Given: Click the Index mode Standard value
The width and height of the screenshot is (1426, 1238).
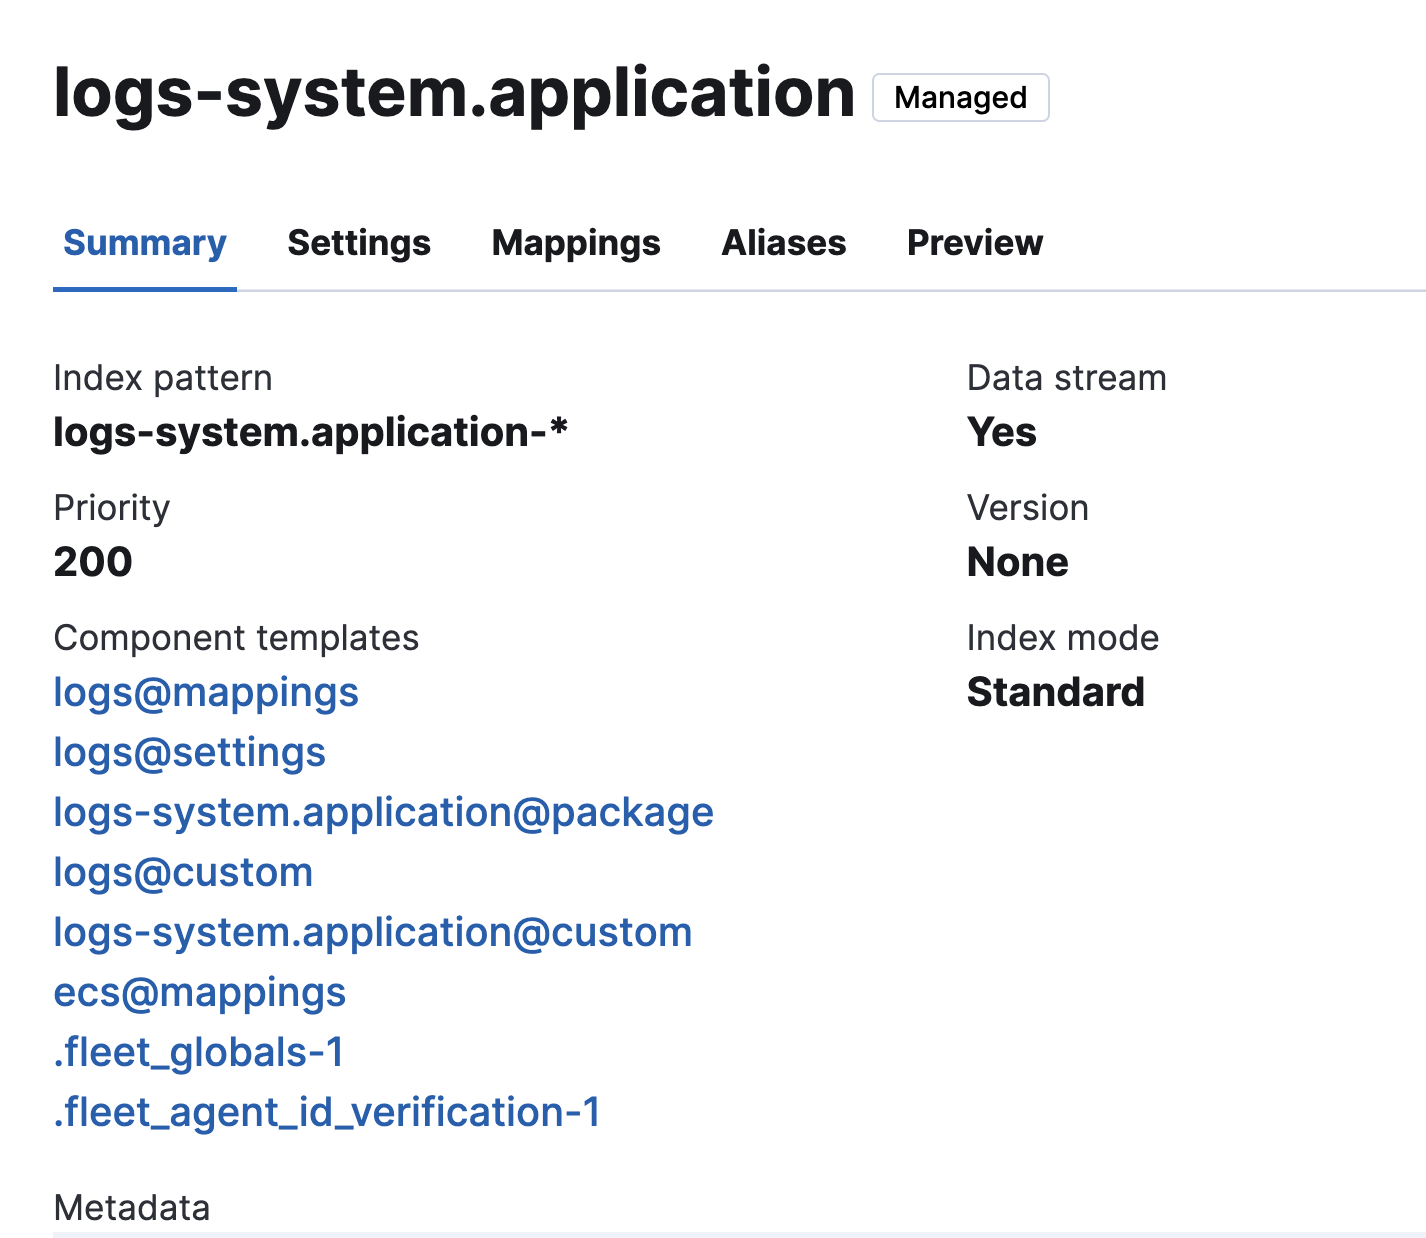Looking at the screenshot, I should tap(1056, 691).
